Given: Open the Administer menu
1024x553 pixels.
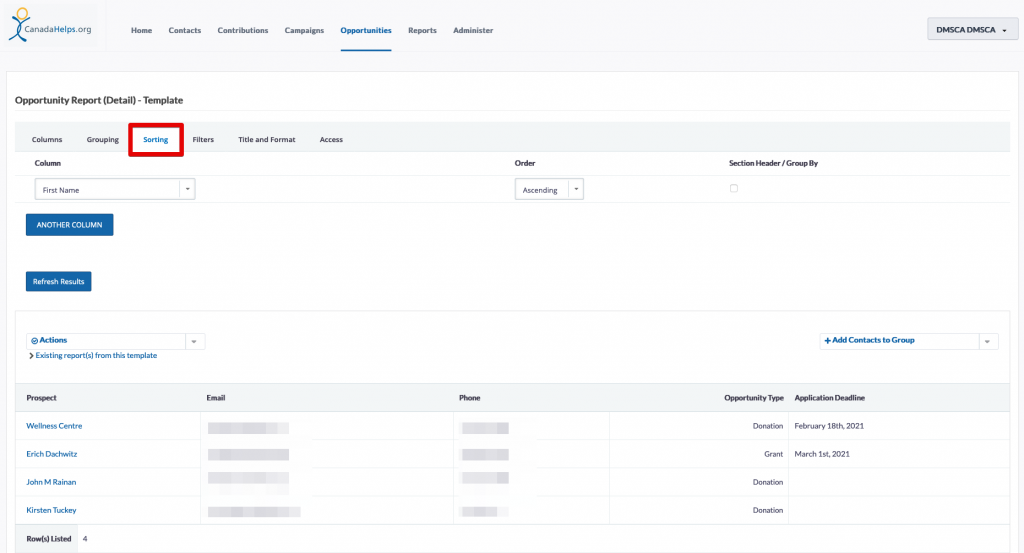Looking at the screenshot, I should (473, 30).
